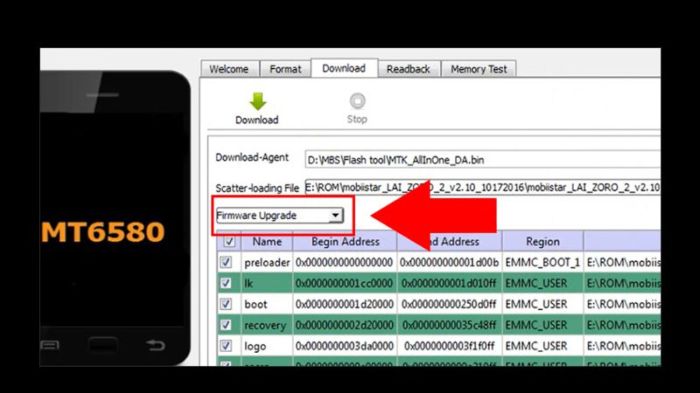Click EMMC_USER region in boot row
Image resolution: width=700 pixels, height=393 pixels.
click(542, 304)
